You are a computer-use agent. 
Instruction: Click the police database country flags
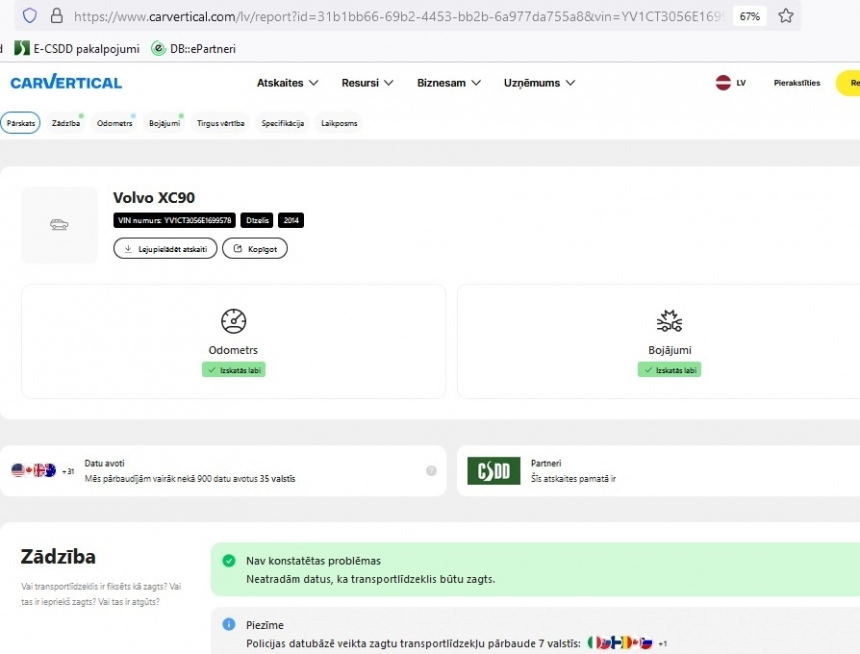620,642
